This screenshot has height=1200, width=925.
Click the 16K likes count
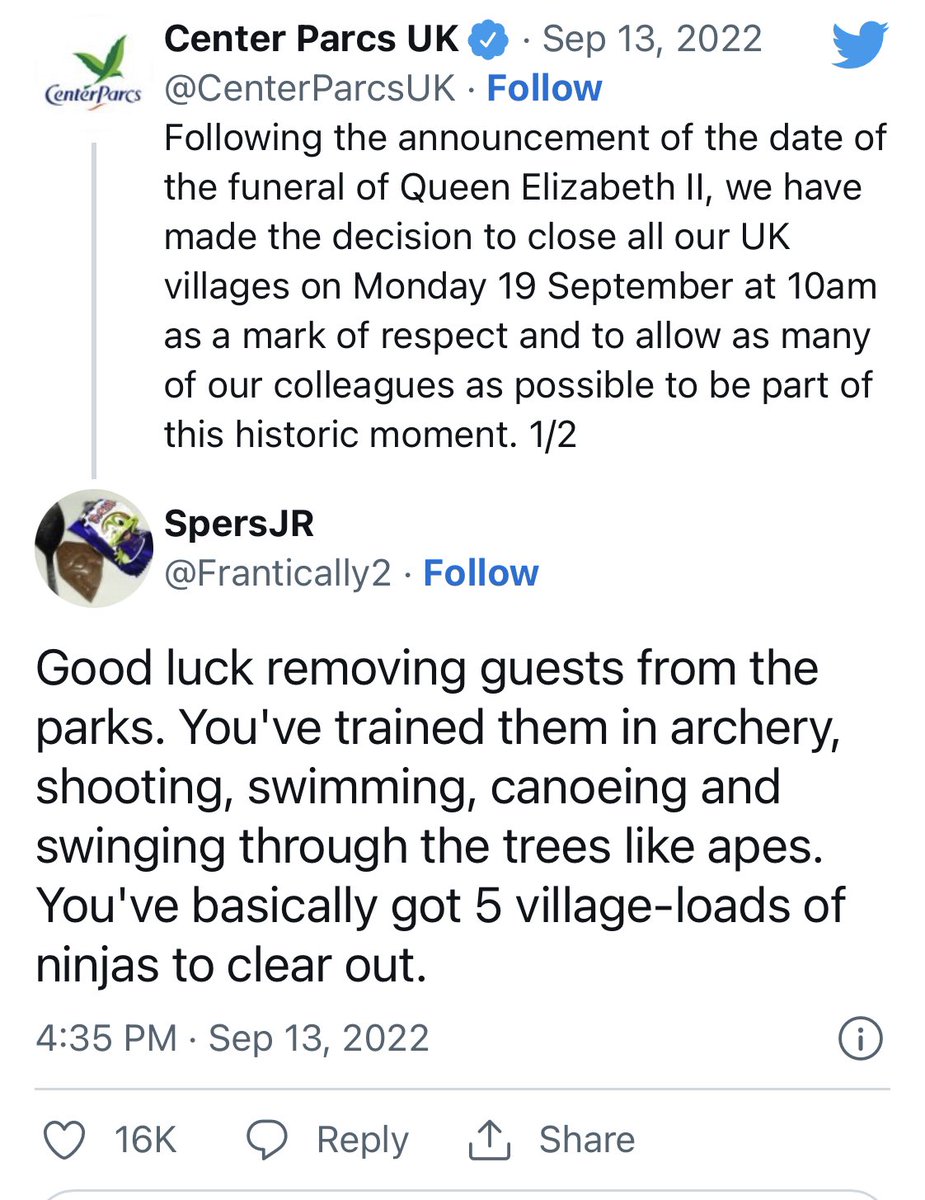[x=146, y=1140]
